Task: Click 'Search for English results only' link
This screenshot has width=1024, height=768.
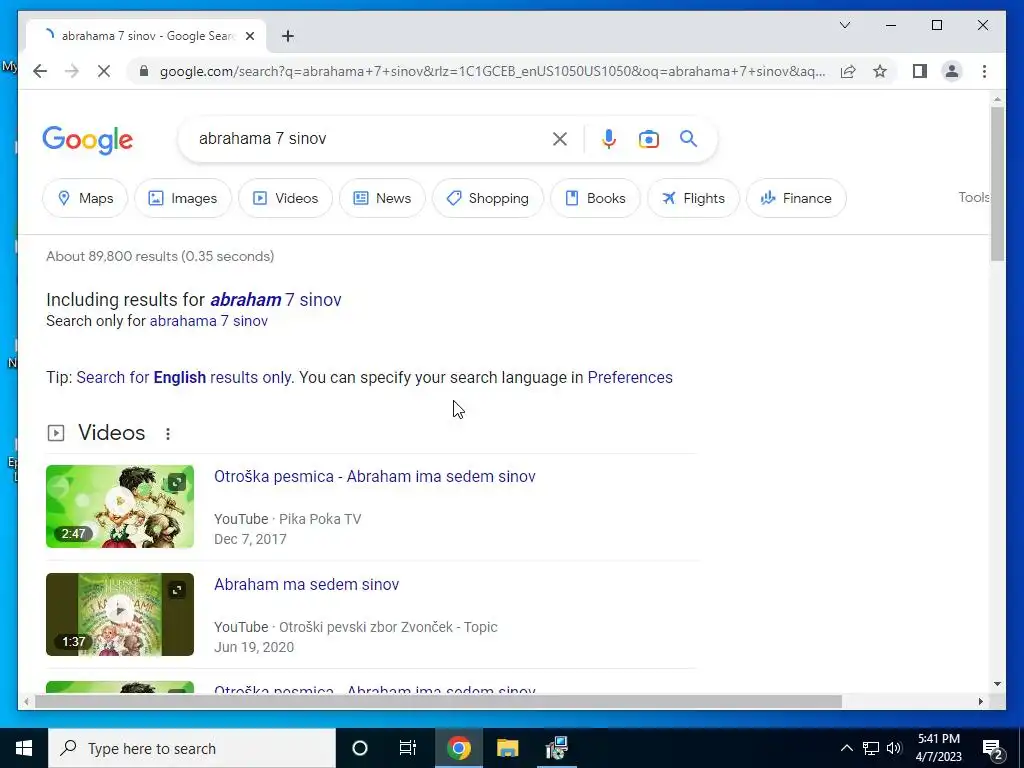Action: [185, 377]
